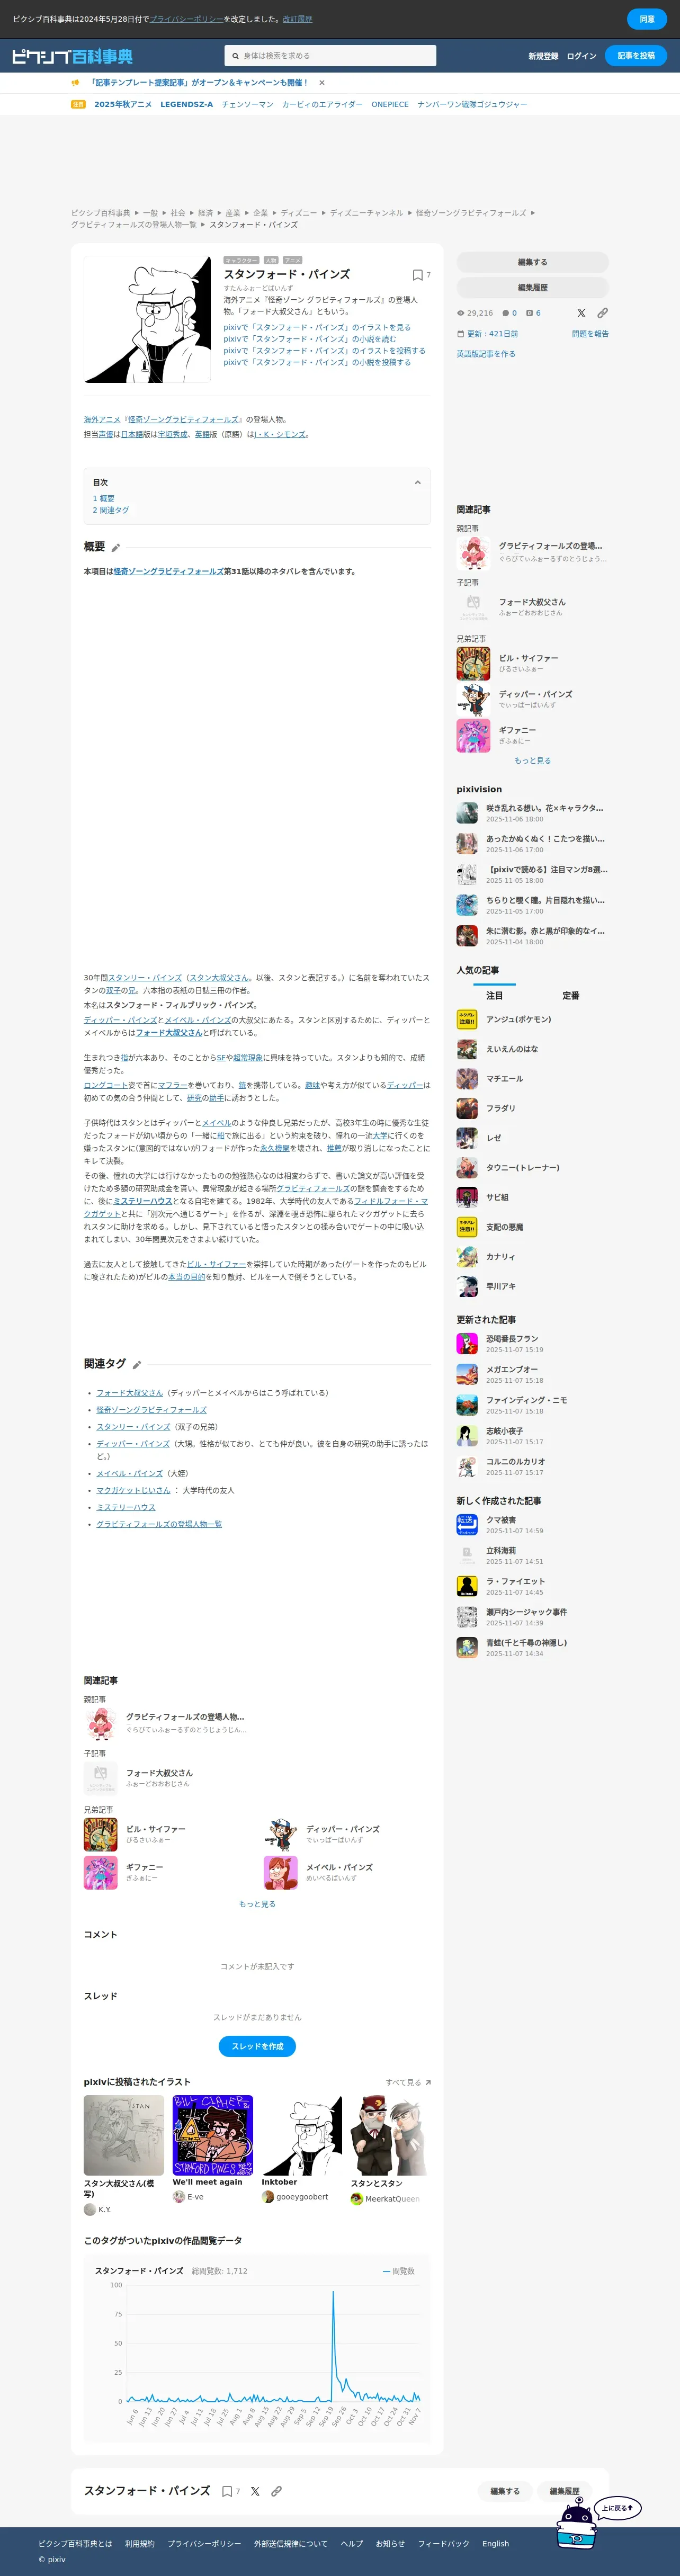The width and height of the screenshot is (680, 2576).
Task: Click bottom bar X share icon
Action: click(x=255, y=2491)
